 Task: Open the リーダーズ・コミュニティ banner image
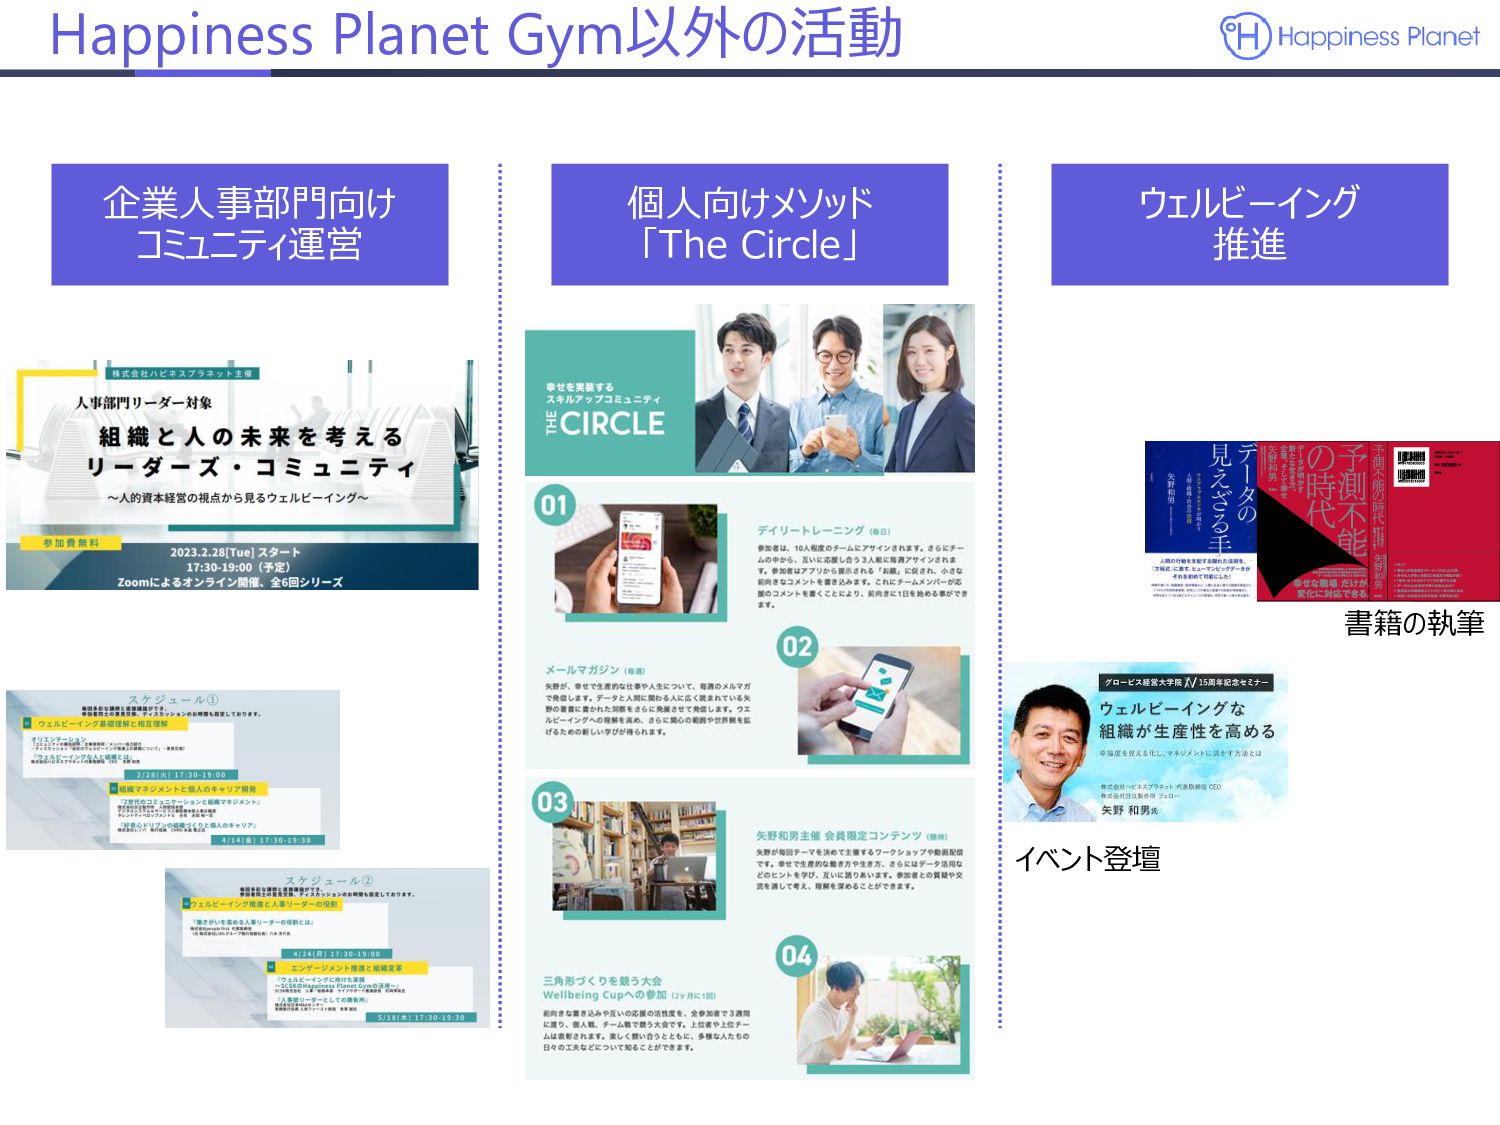(x=242, y=475)
